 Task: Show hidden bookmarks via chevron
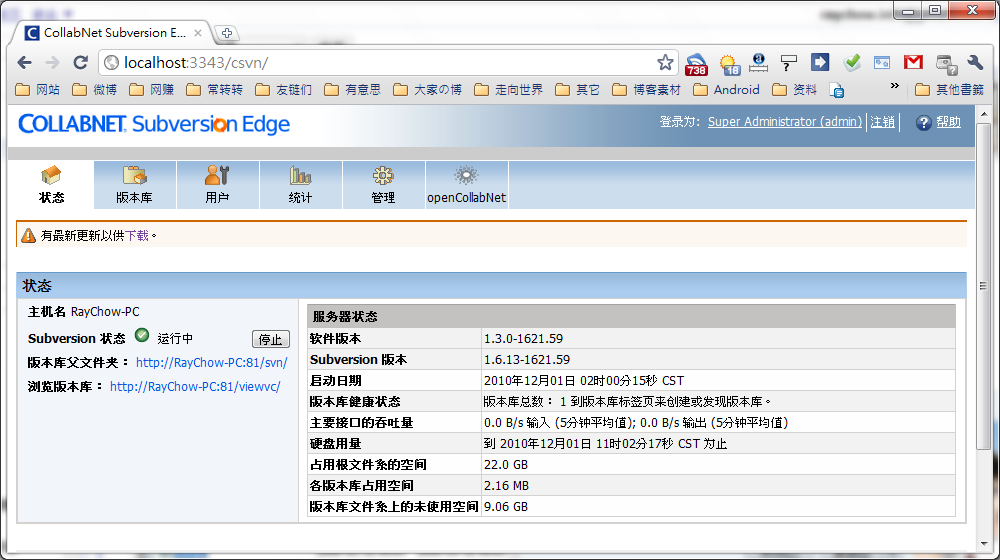coord(895,85)
